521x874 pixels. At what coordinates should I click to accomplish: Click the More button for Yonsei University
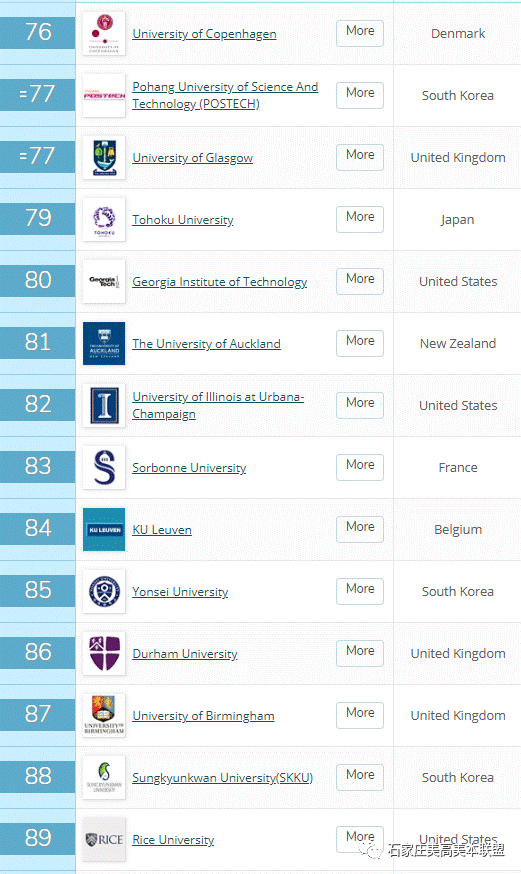pyautogui.click(x=360, y=591)
